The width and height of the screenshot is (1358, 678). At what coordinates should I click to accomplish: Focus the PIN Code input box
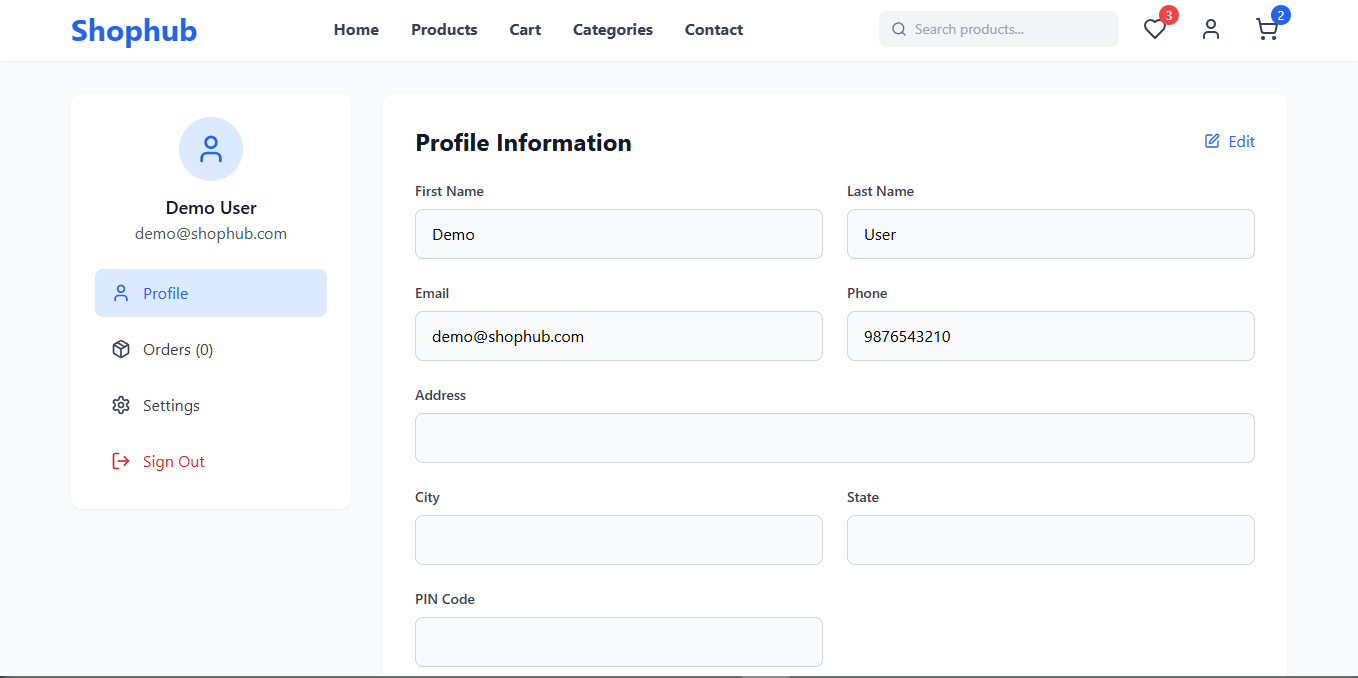[618, 642]
